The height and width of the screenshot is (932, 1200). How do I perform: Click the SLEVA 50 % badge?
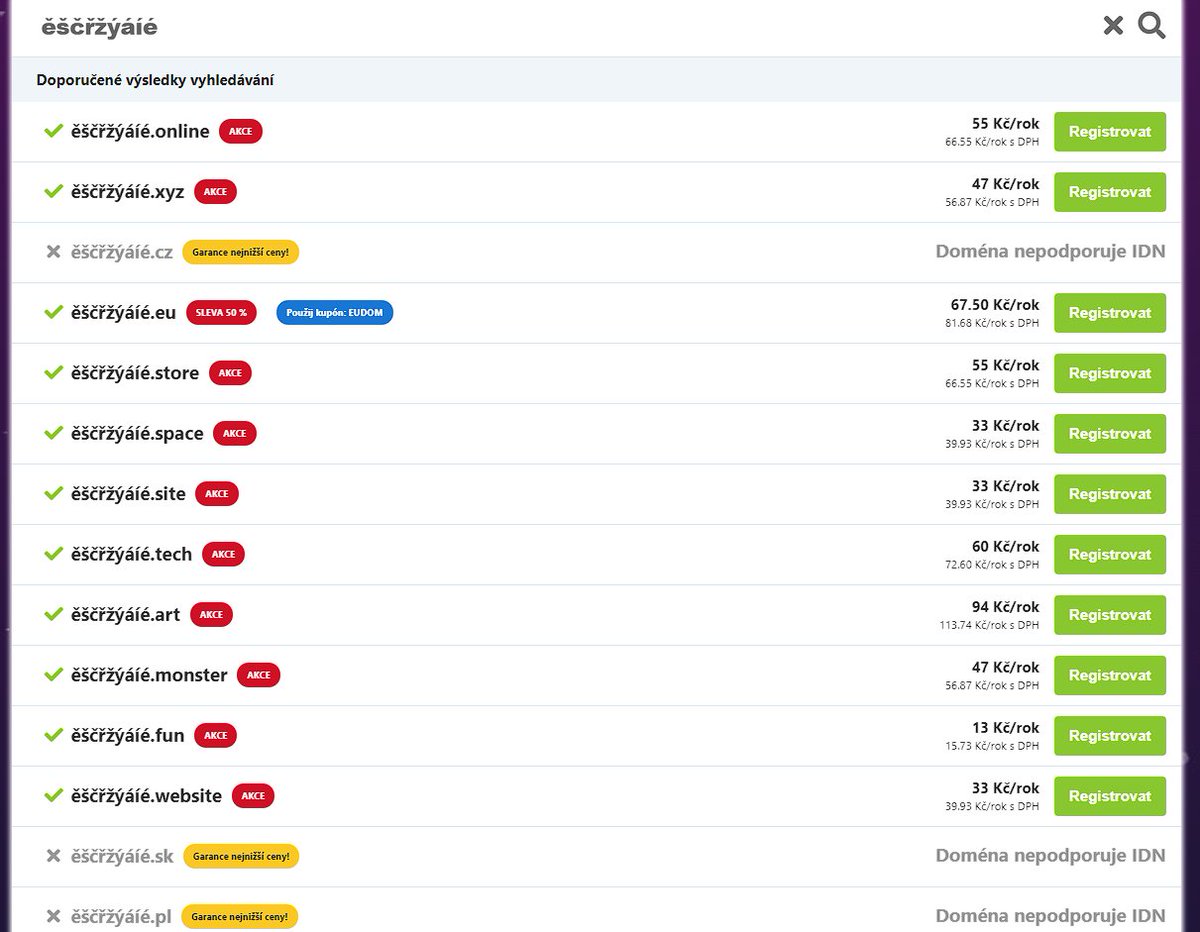tap(221, 312)
